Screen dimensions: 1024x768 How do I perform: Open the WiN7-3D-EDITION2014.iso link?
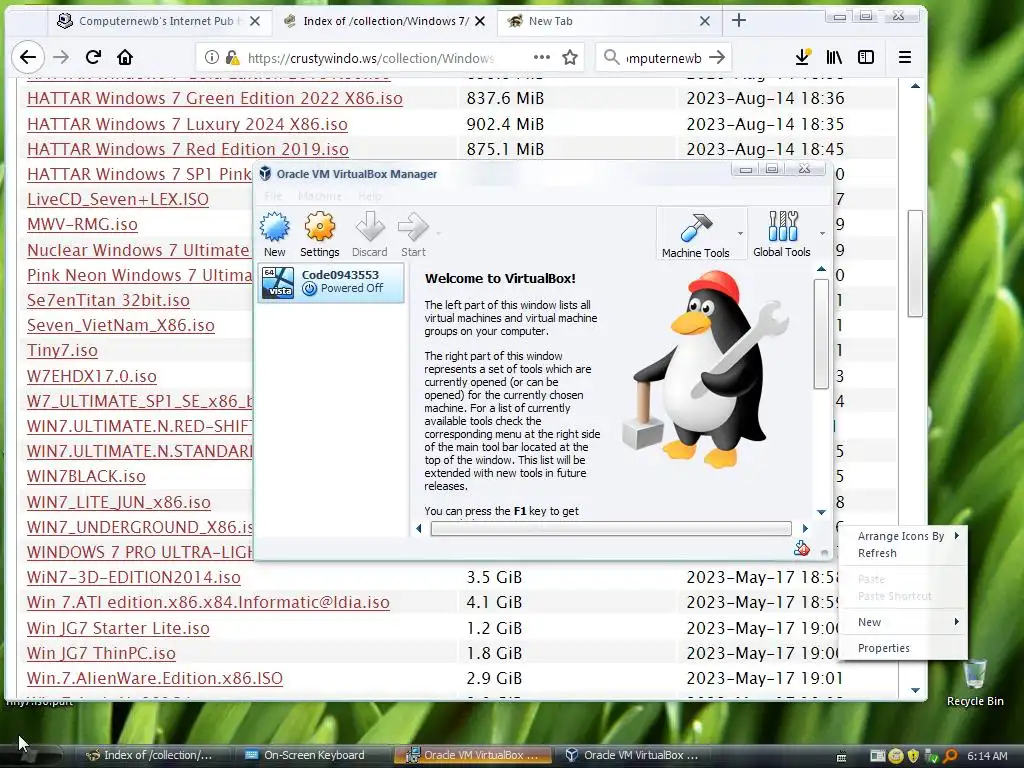134,577
